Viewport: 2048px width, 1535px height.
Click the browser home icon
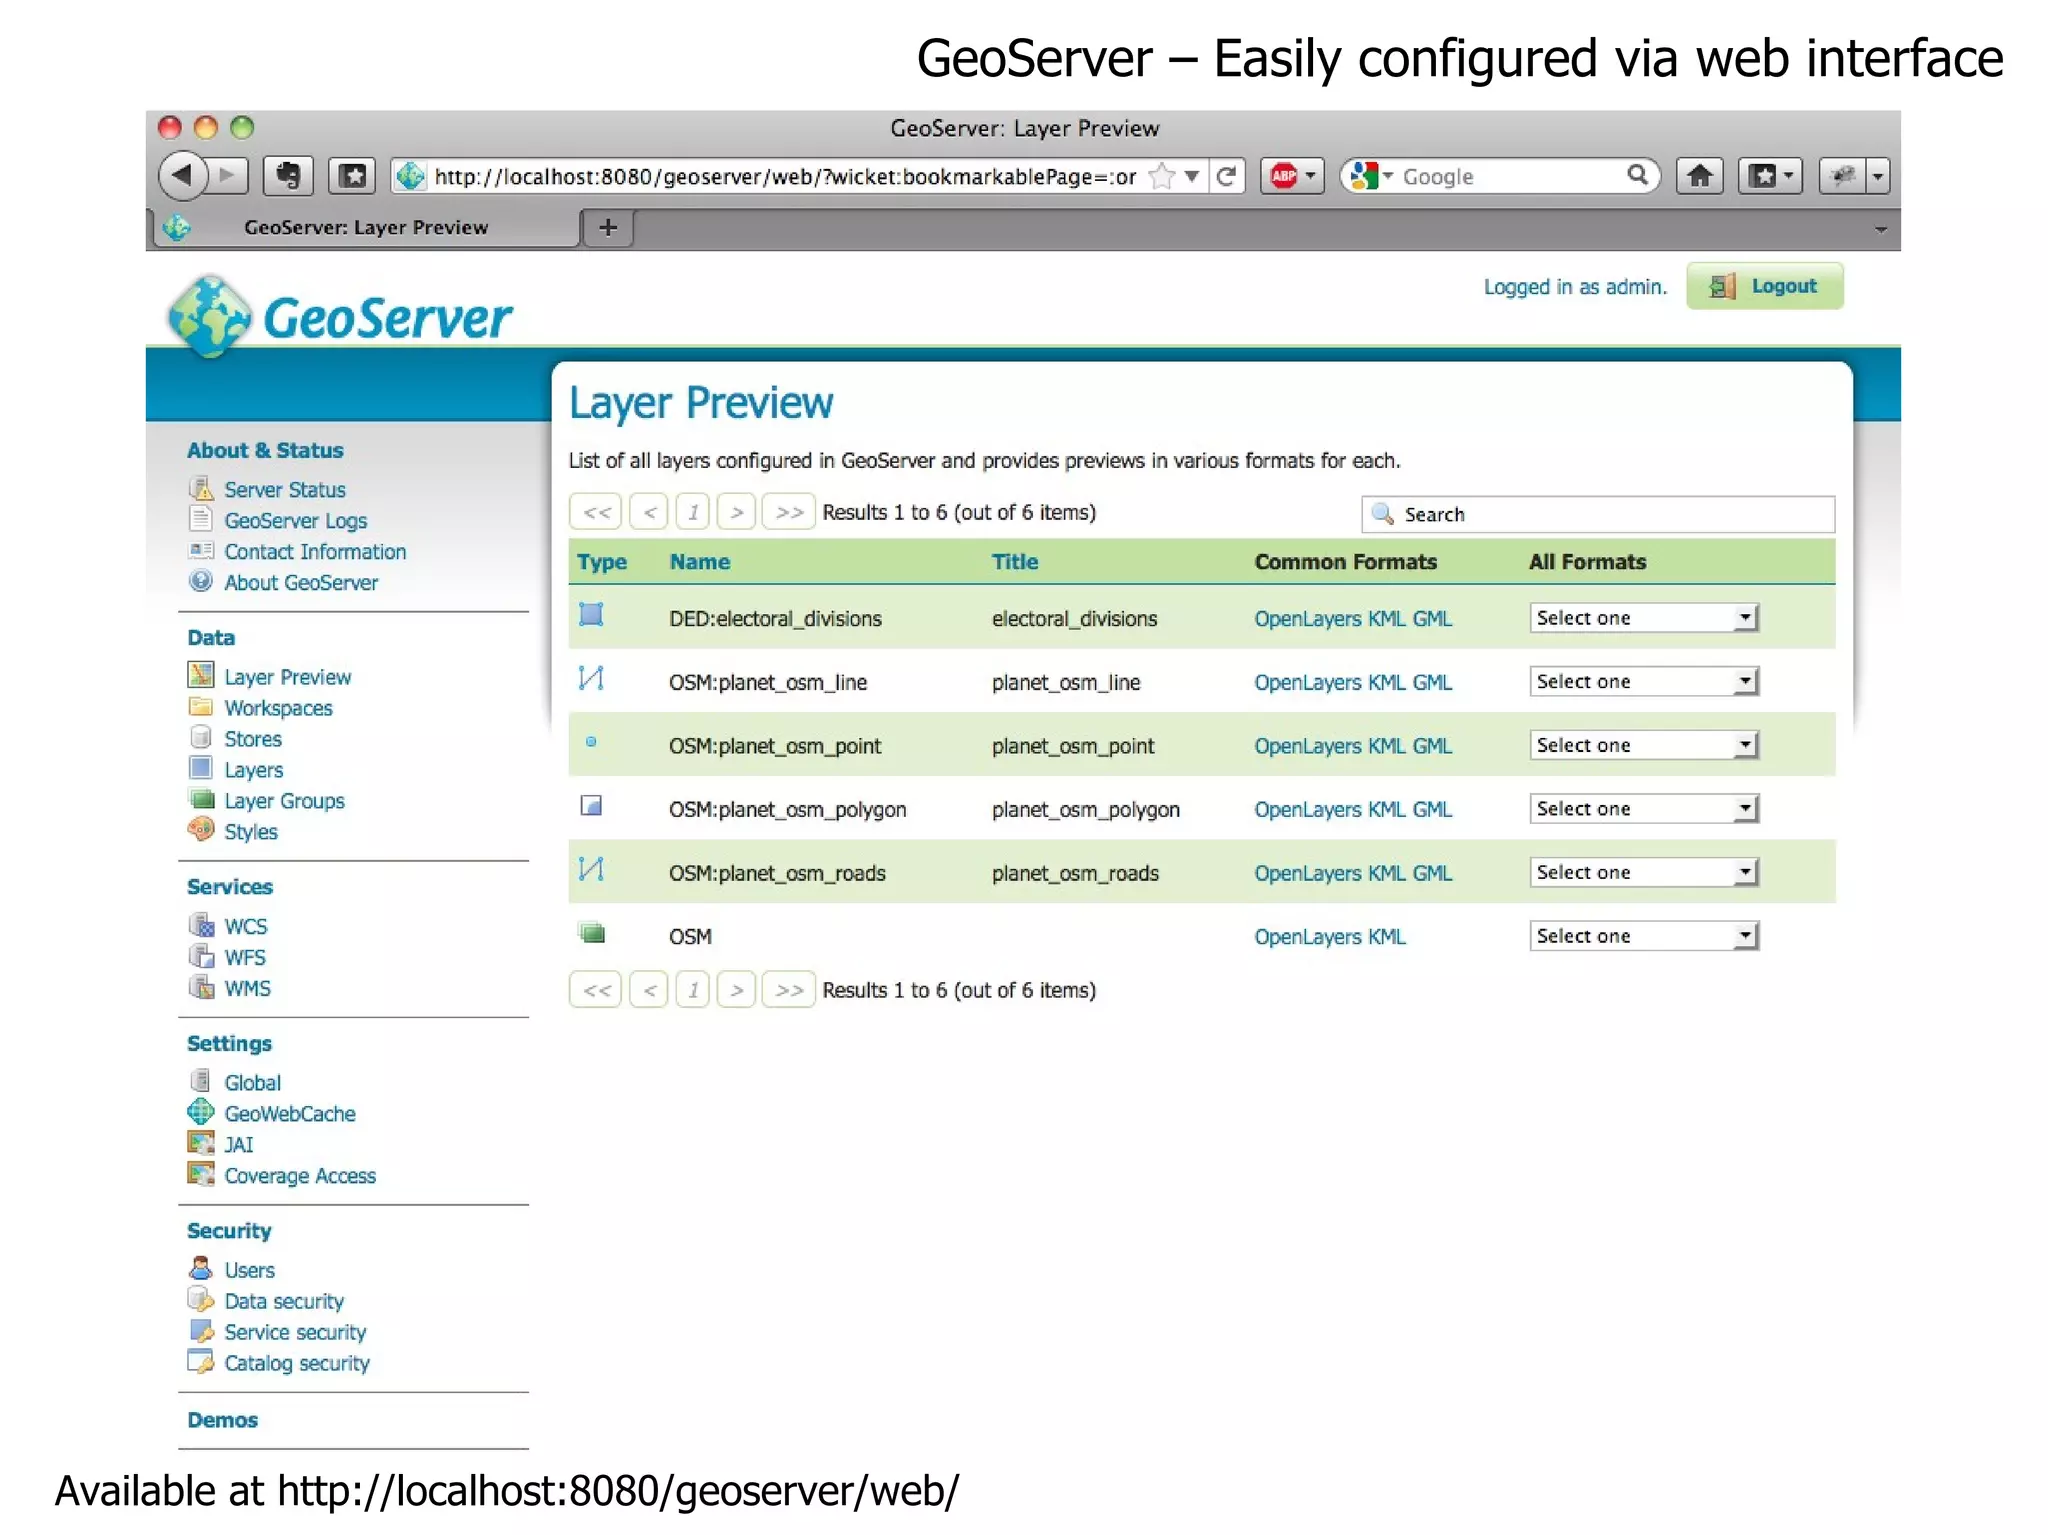[x=1699, y=176]
